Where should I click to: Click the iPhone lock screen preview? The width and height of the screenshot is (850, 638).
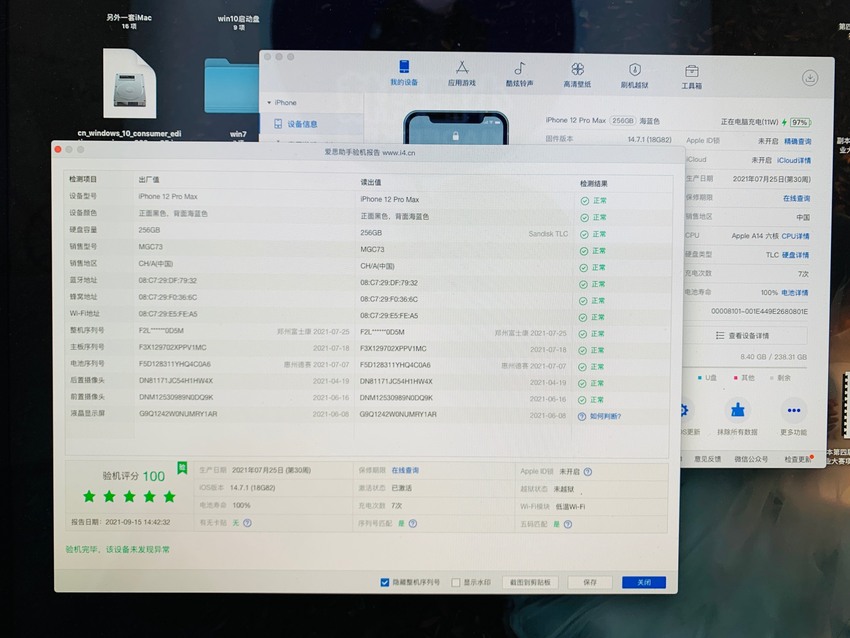(455, 129)
